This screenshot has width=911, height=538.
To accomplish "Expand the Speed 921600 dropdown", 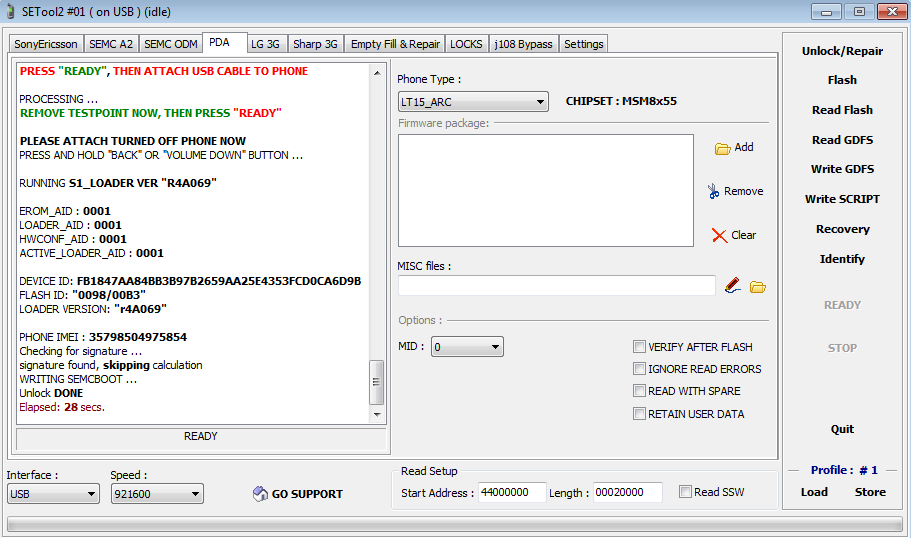I will [x=157, y=494].
